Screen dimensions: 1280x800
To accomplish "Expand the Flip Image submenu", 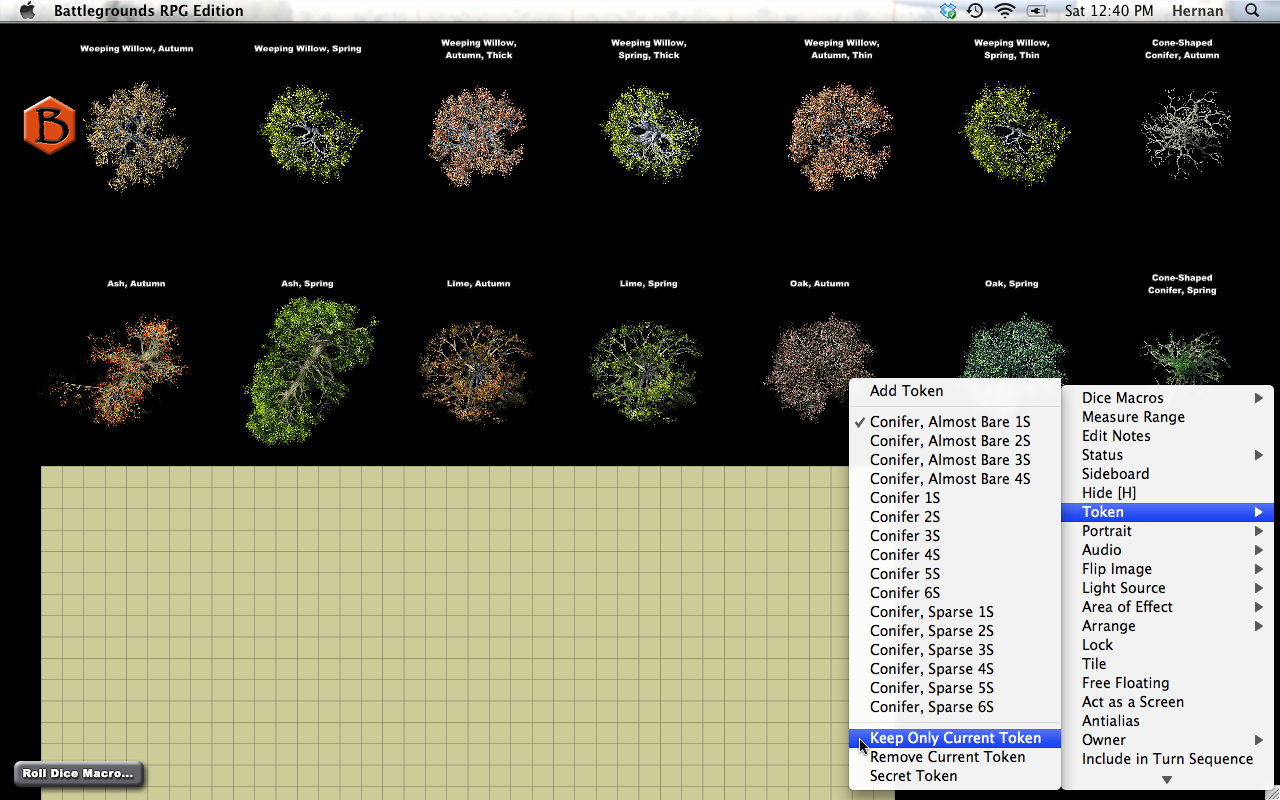I will click(x=1167, y=569).
